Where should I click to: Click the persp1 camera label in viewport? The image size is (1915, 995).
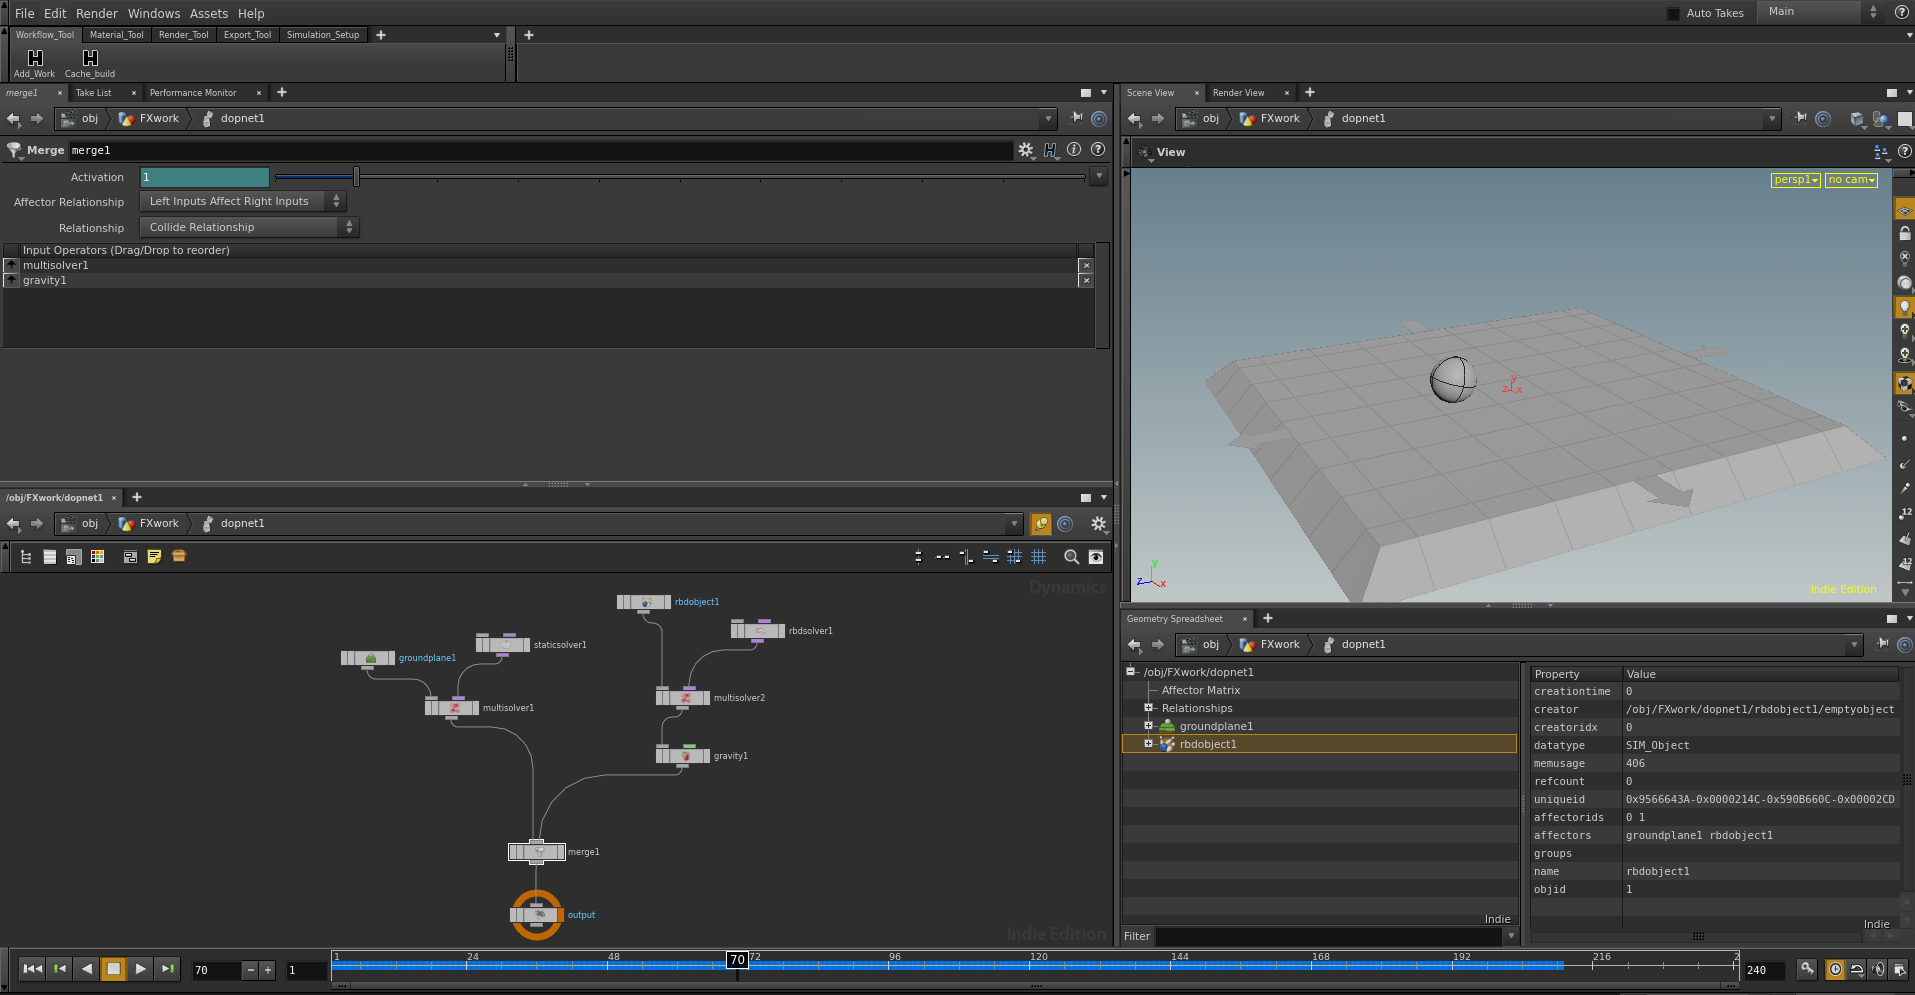[x=1793, y=179]
